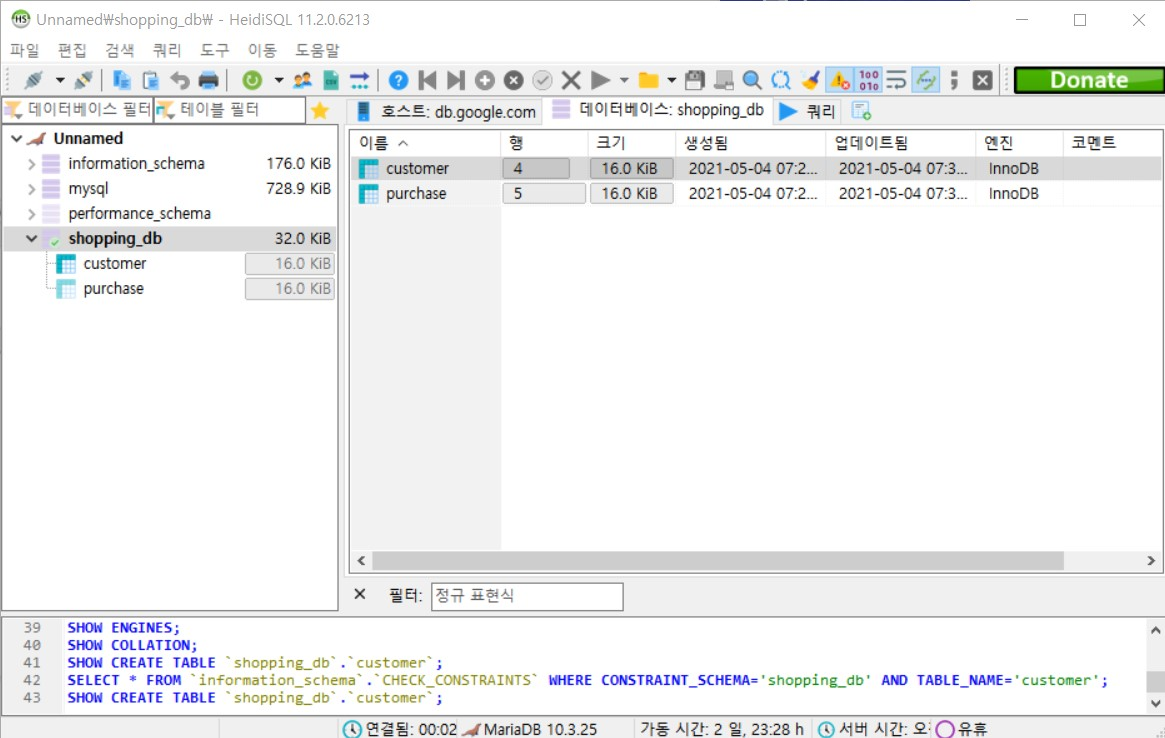
Task: Select customer table in the tree
Action: click(x=114, y=264)
